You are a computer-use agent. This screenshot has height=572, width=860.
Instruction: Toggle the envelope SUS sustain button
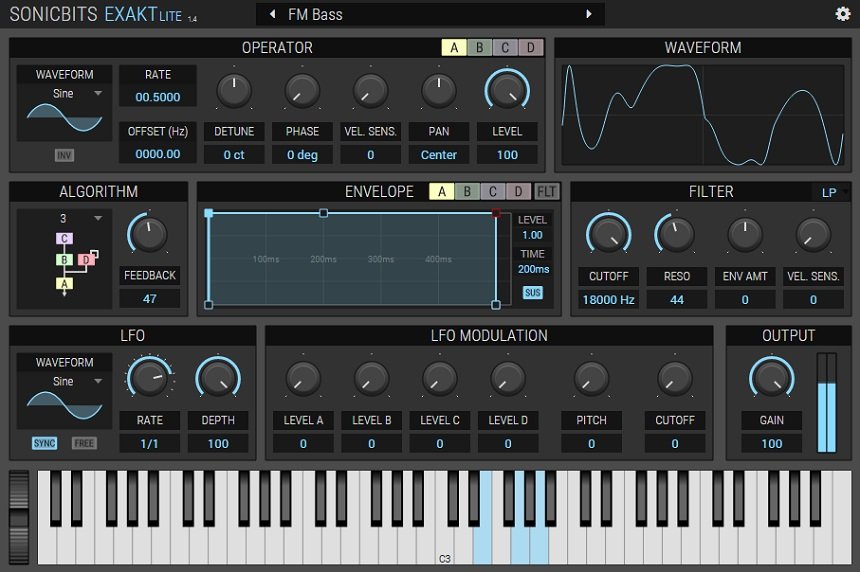tap(533, 292)
